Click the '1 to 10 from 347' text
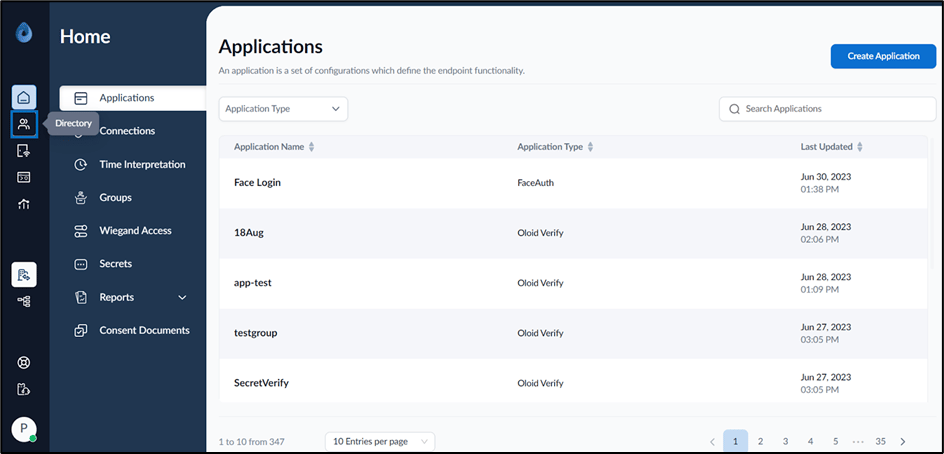The image size is (944, 454). click(x=252, y=442)
